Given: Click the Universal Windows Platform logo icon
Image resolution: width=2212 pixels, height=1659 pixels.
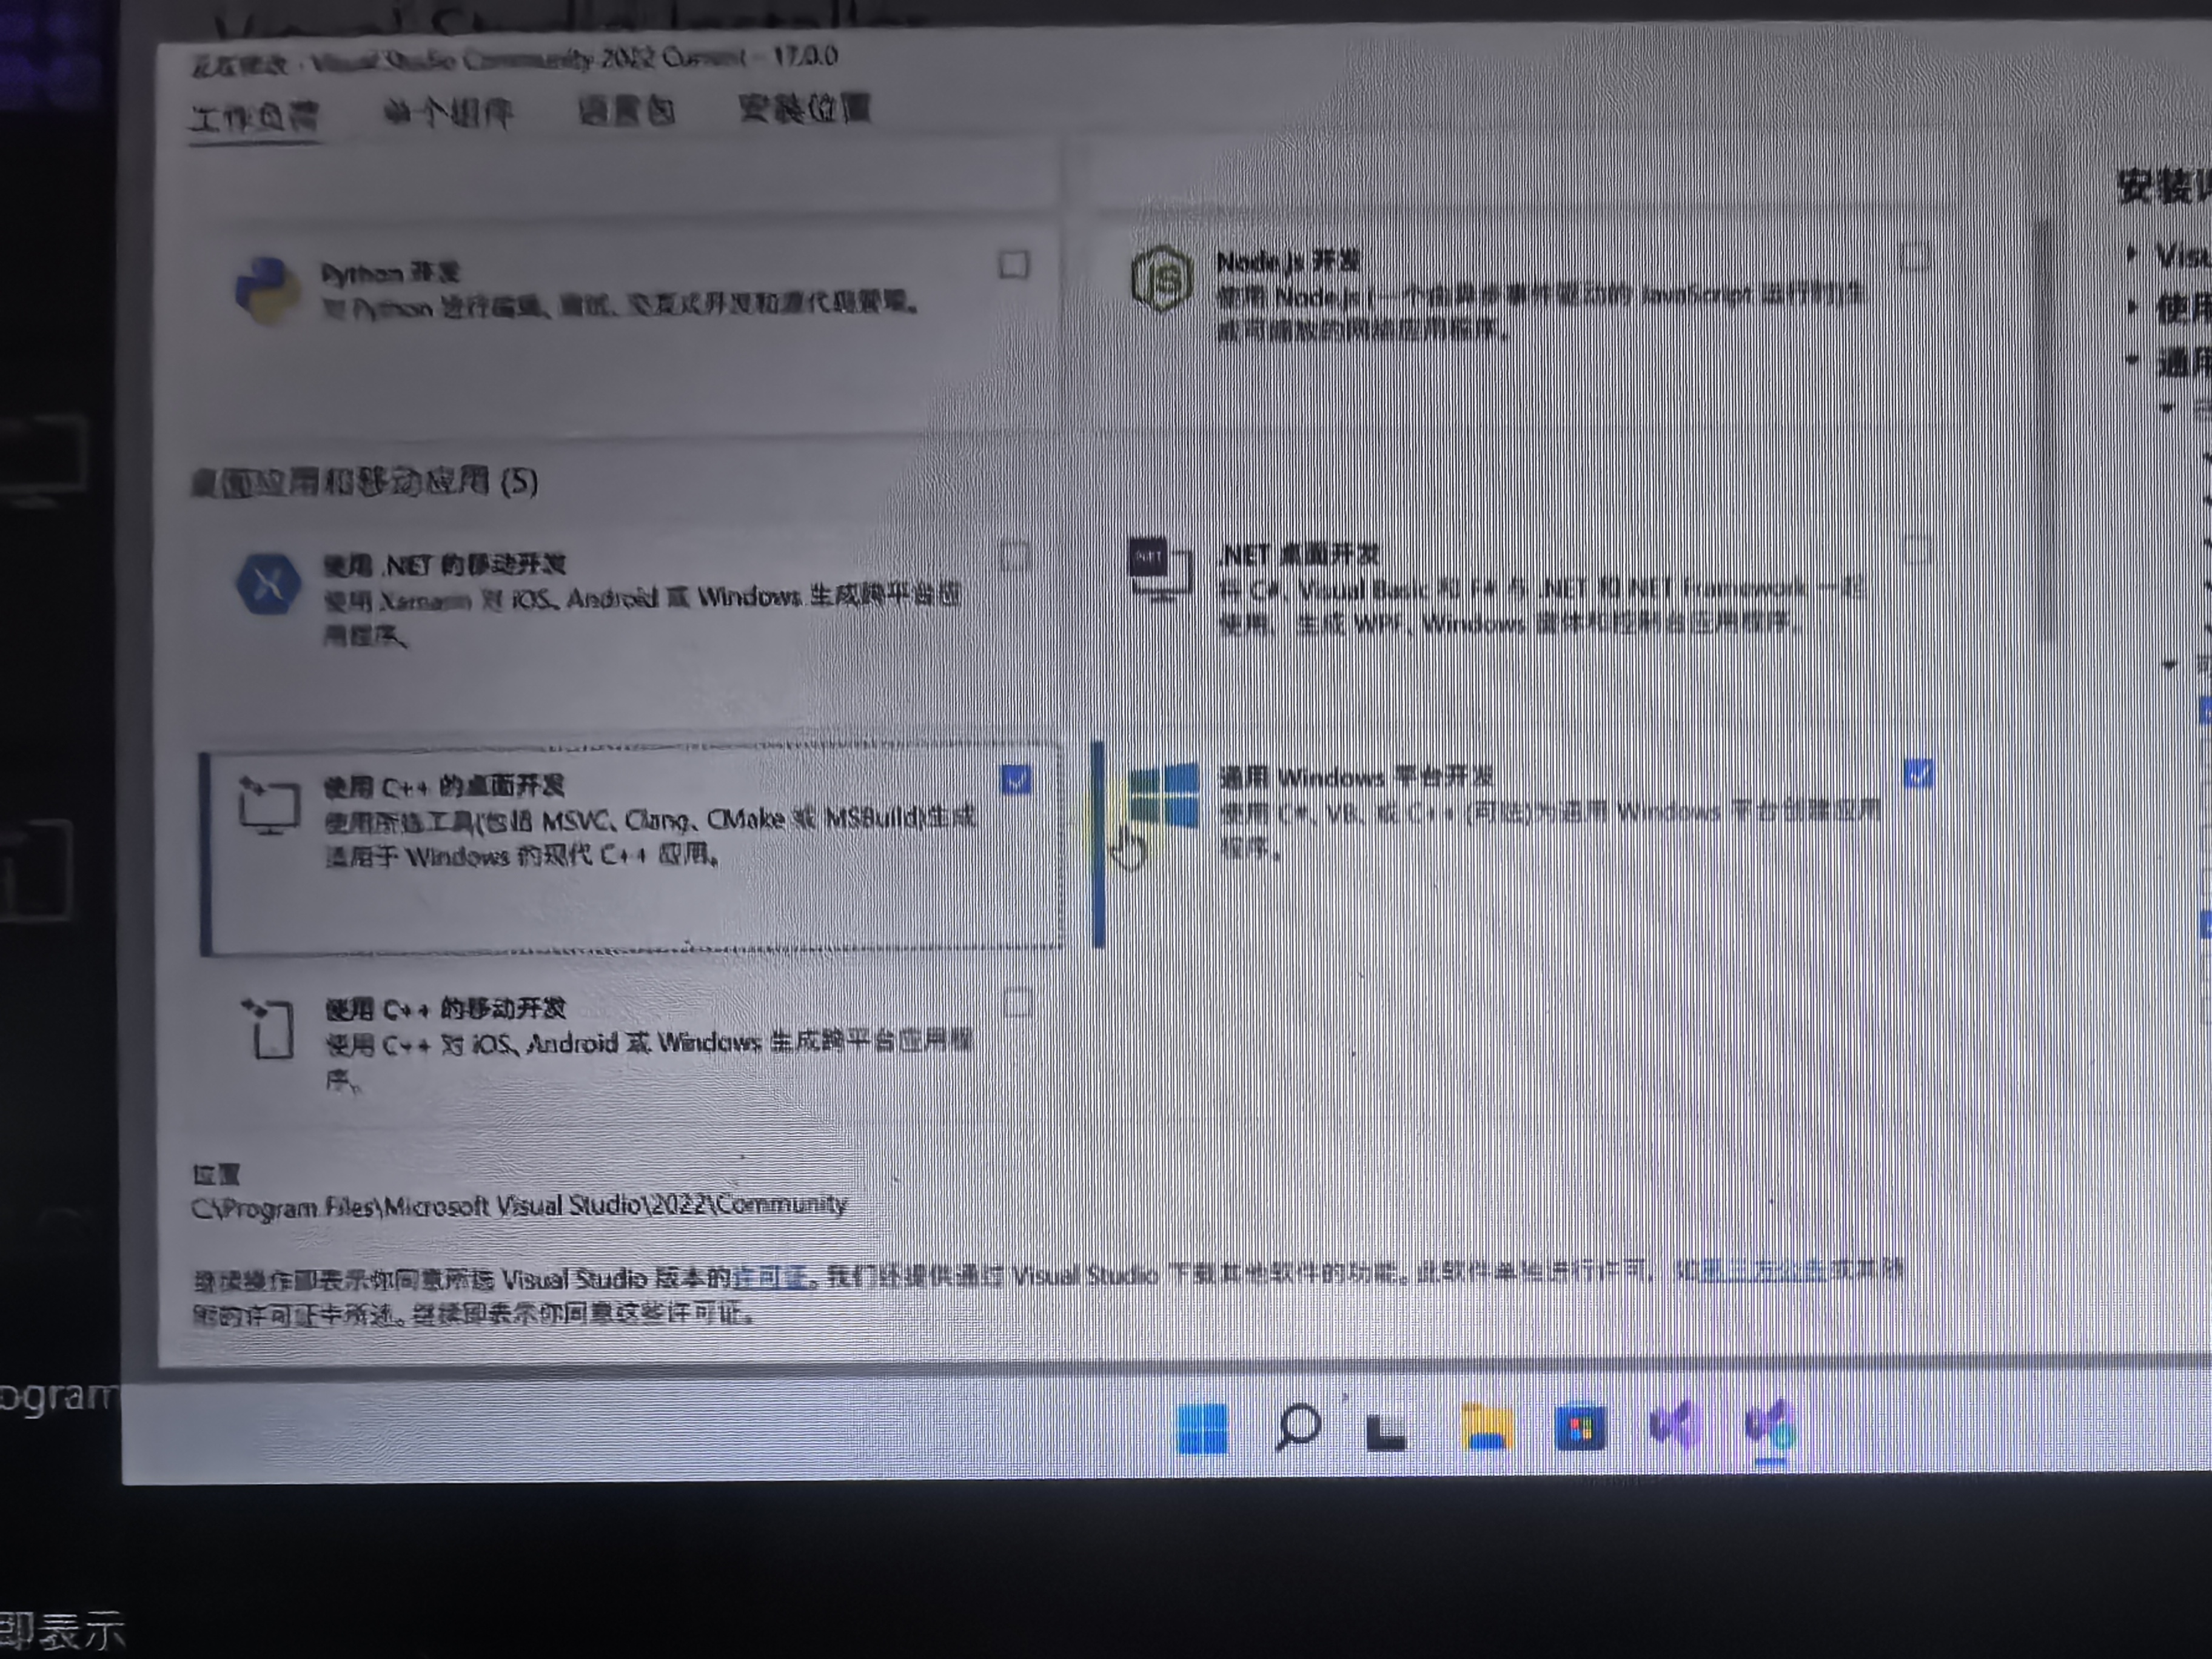Looking at the screenshot, I should coord(1163,797).
